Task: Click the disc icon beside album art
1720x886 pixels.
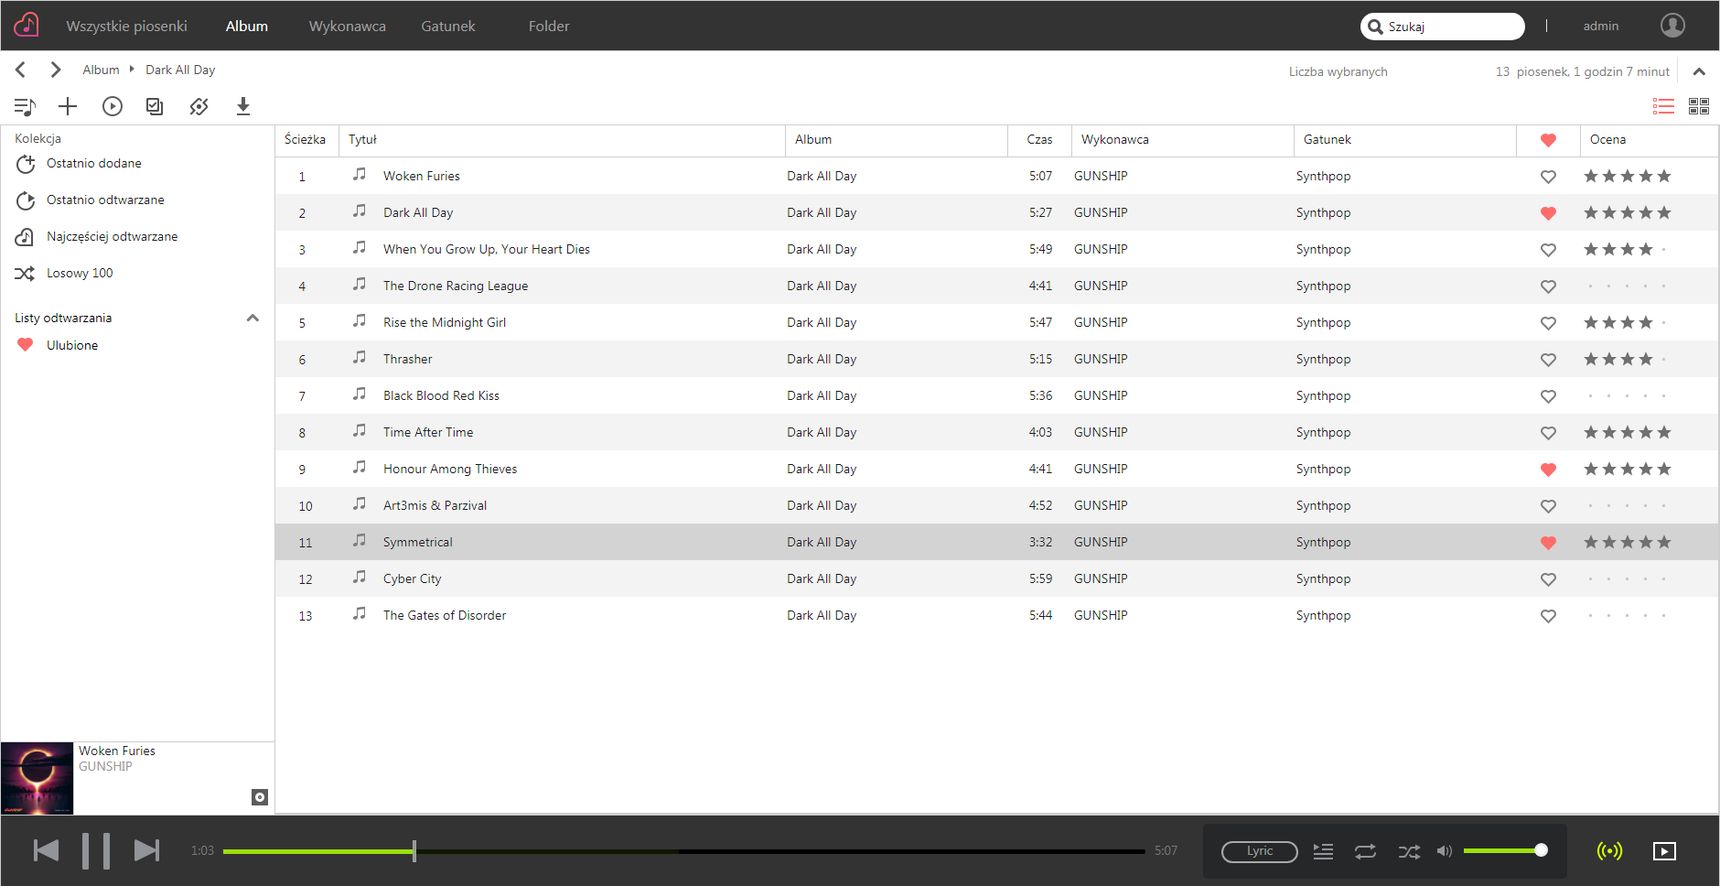Action: pyautogui.click(x=260, y=797)
